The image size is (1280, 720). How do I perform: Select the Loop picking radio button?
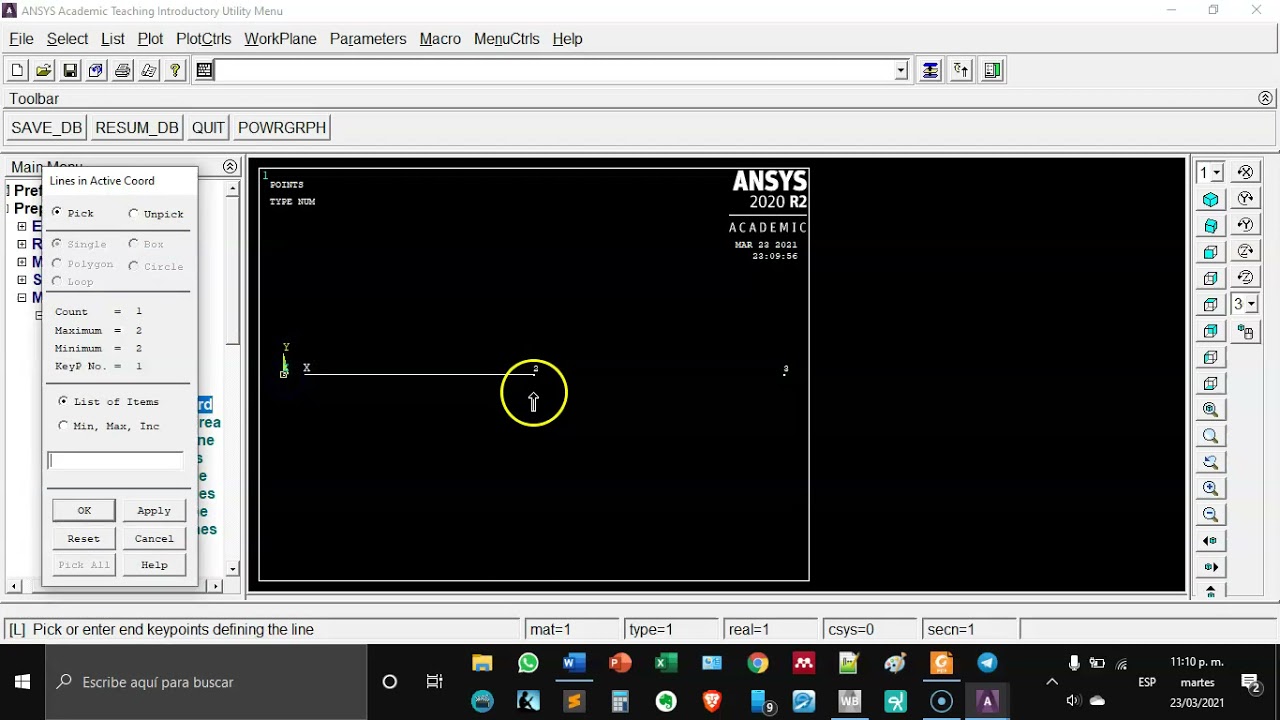57,281
